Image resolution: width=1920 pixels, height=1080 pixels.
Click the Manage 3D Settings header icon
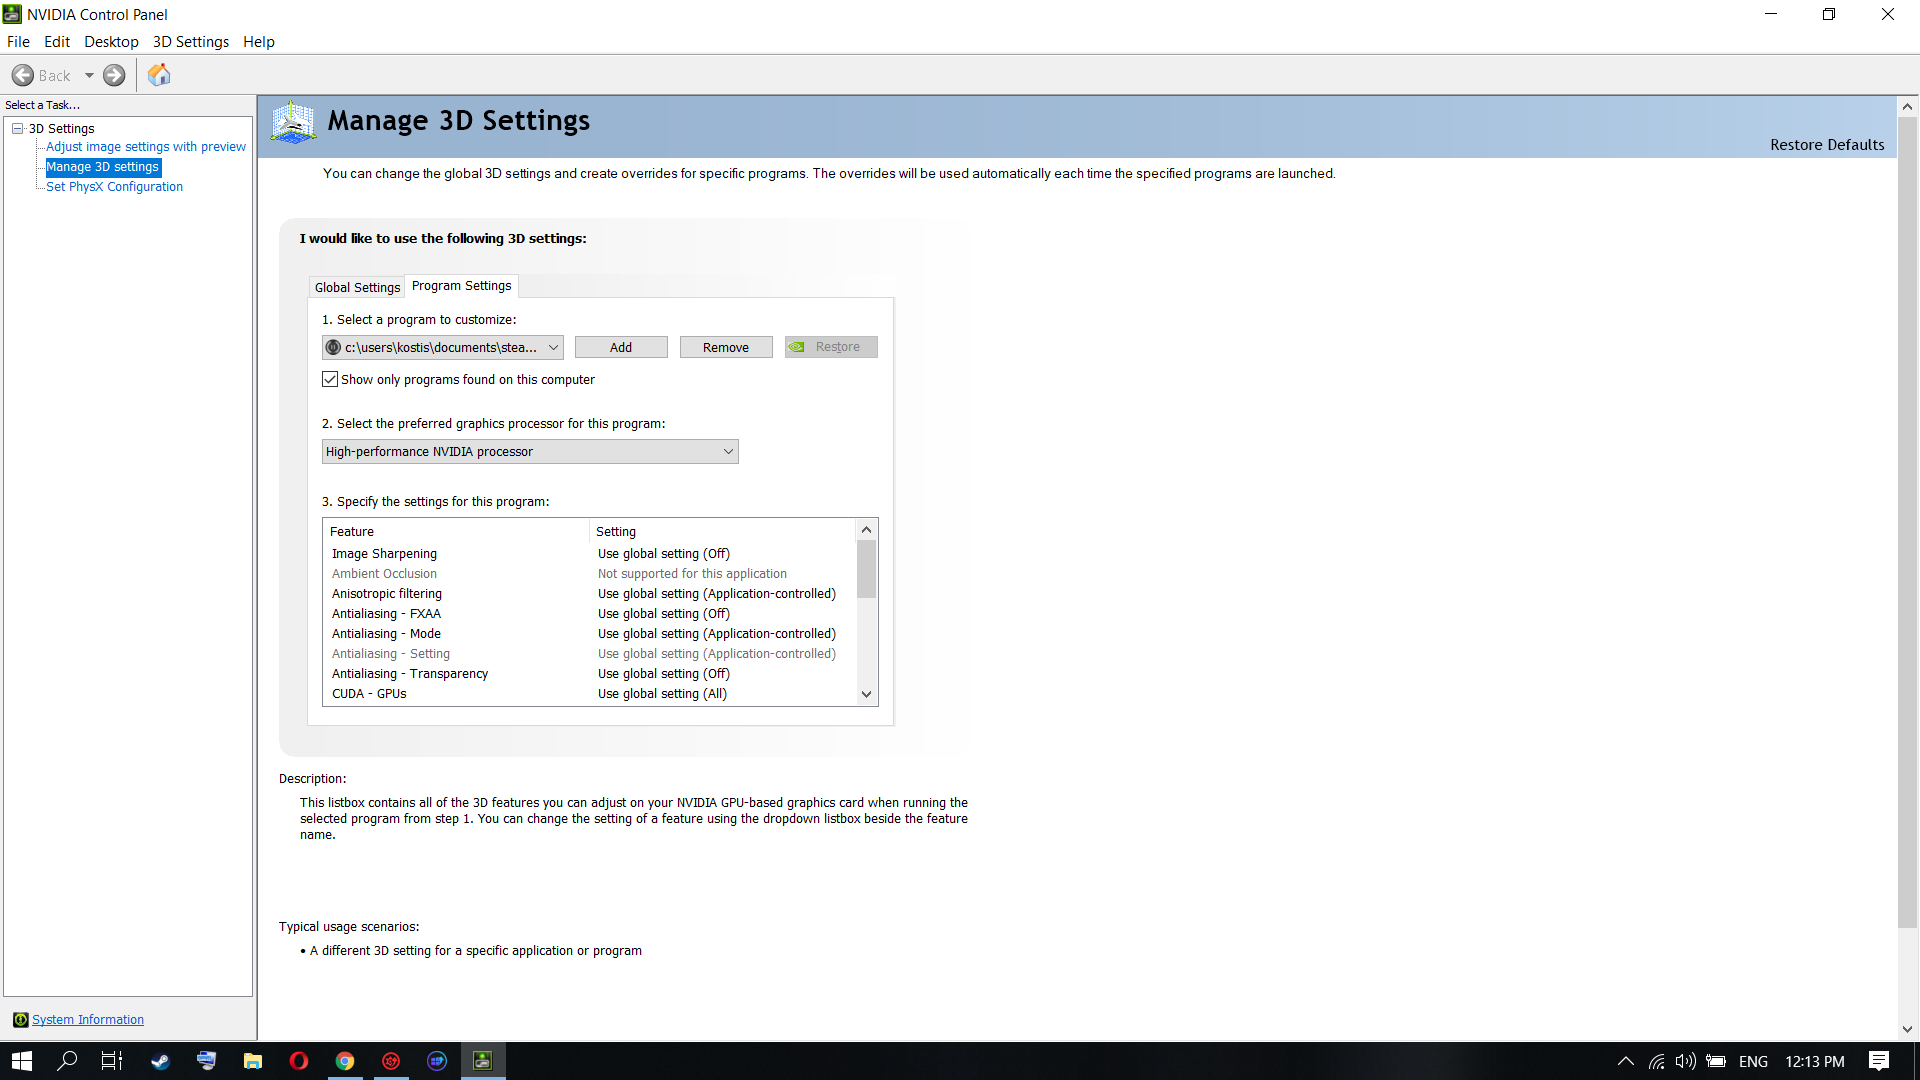coord(293,122)
